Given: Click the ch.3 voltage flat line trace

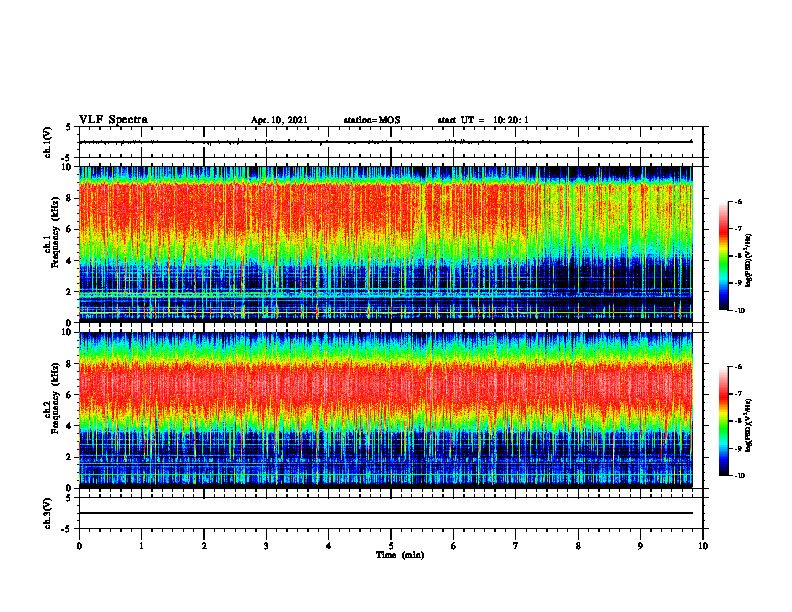Looking at the screenshot, I should (386, 513).
